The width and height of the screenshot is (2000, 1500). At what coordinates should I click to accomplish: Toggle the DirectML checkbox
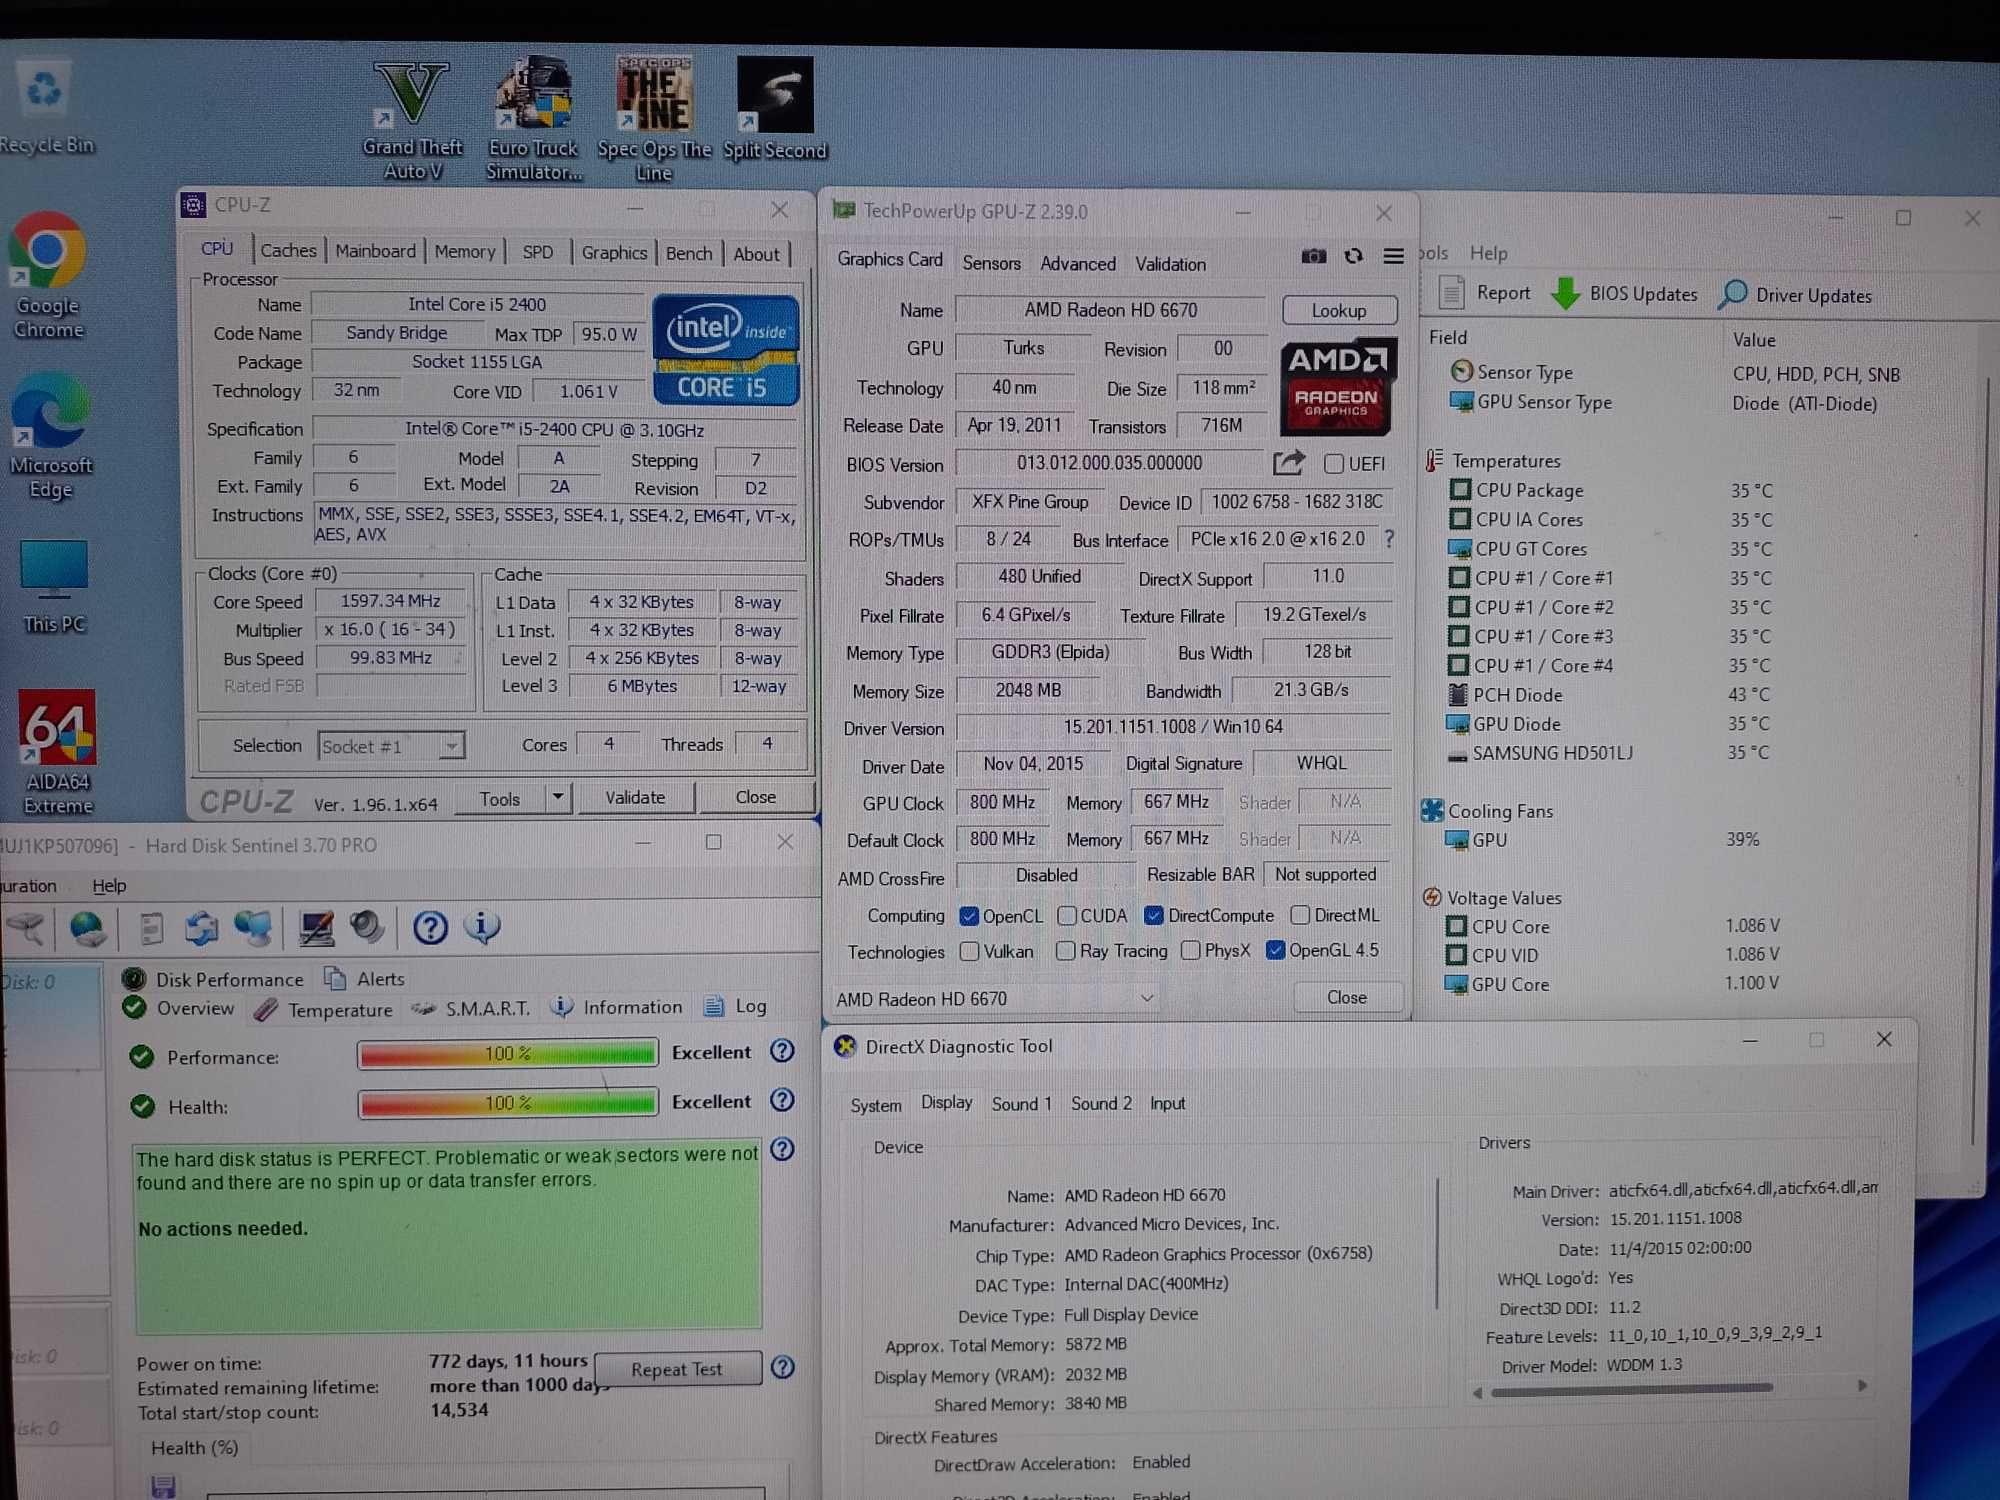1300,915
